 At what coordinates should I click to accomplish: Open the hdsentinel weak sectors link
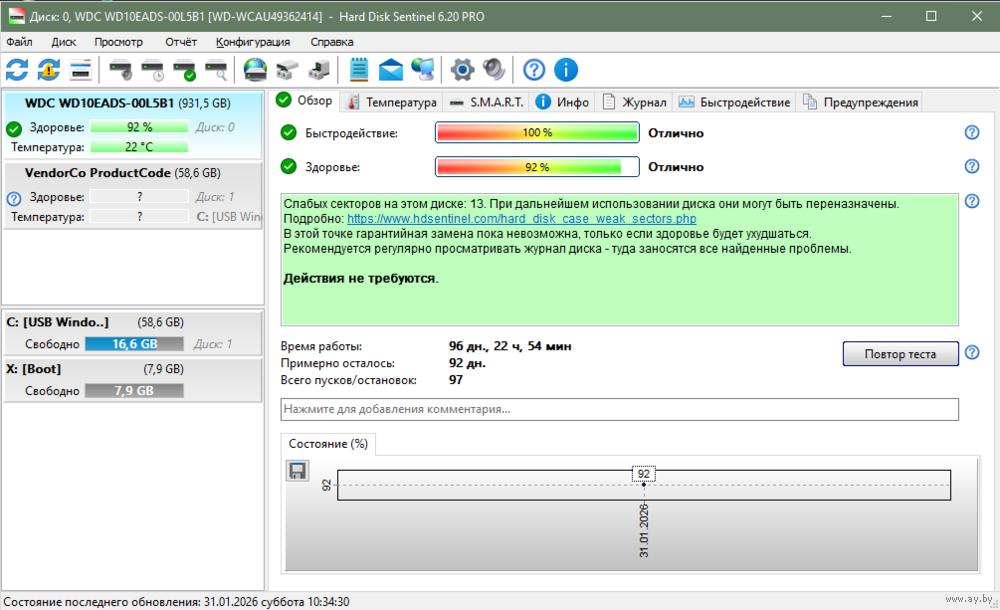pyautogui.click(x=521, y=218)
